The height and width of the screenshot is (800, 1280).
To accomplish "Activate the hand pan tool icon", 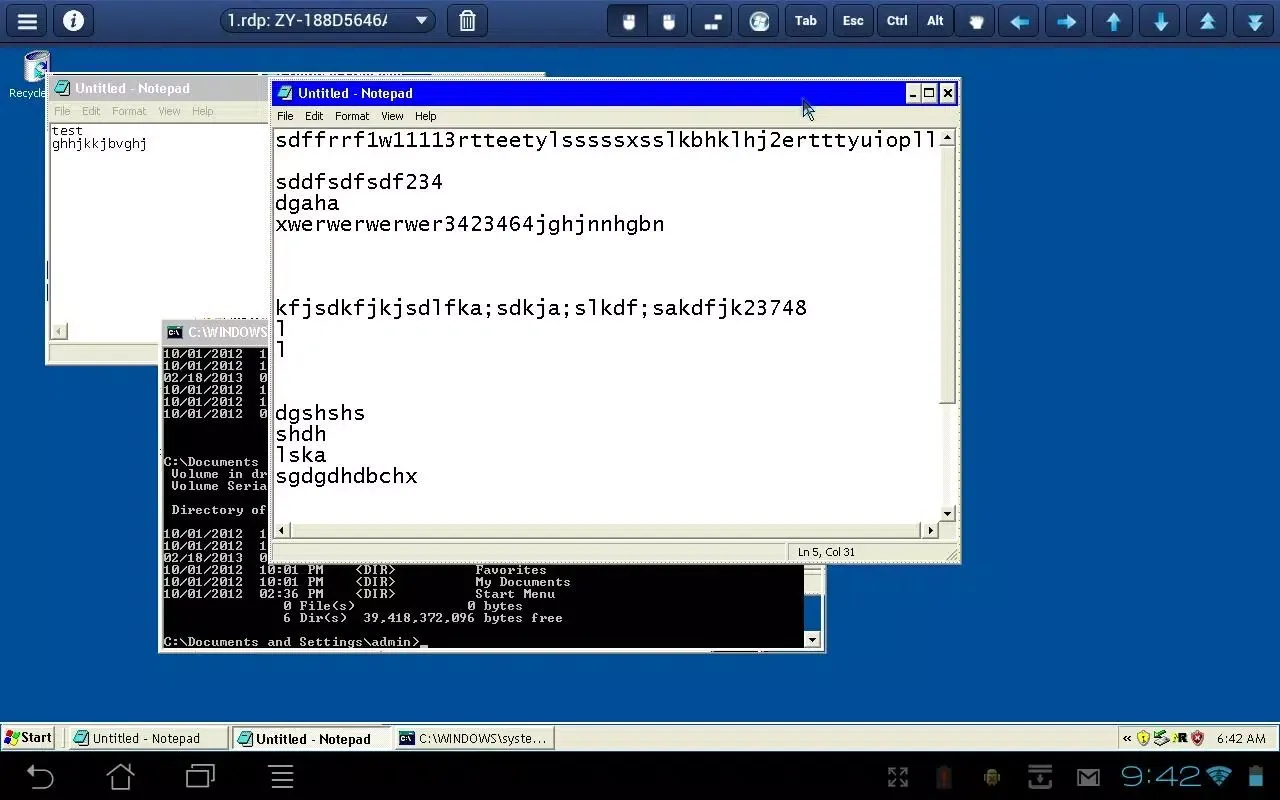I will 976,21.
